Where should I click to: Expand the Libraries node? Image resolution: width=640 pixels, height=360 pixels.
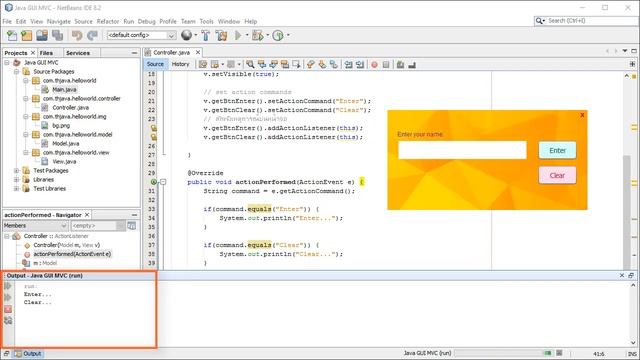tap(16, 180)
